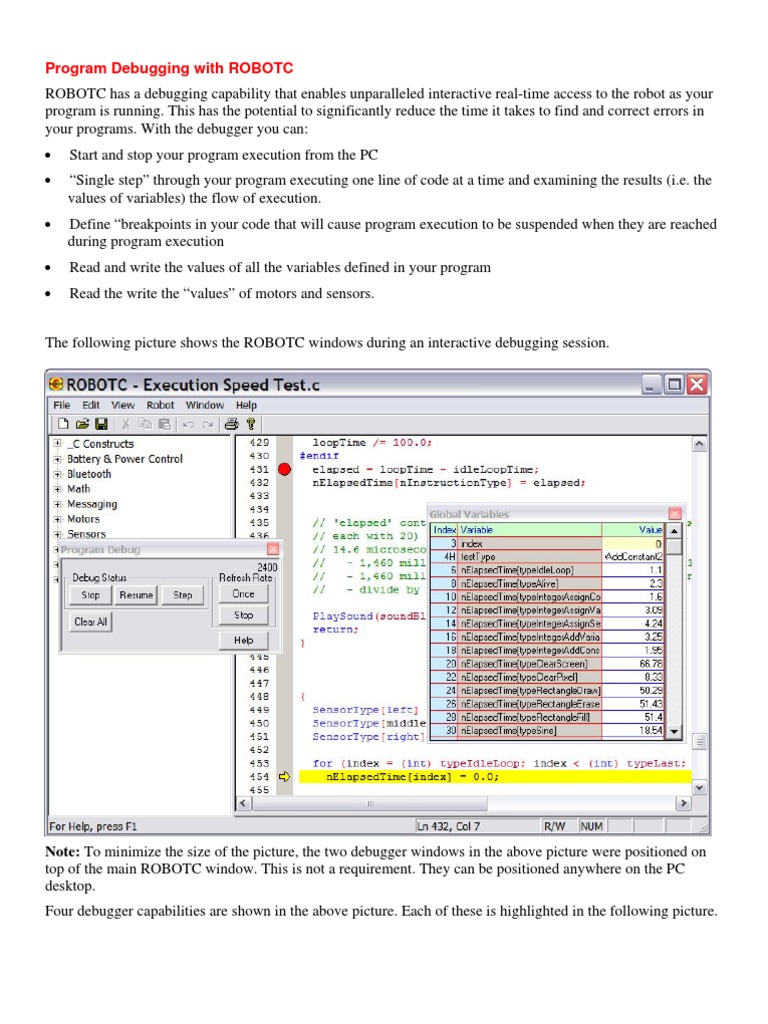
Task: Click the Help question mark toolbar icon
Action: [250, 424]
